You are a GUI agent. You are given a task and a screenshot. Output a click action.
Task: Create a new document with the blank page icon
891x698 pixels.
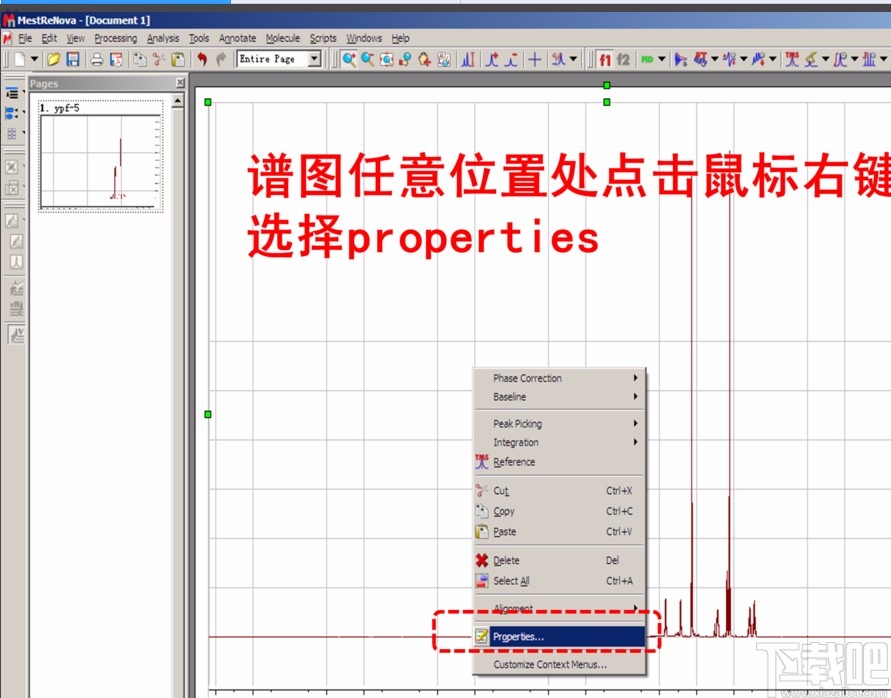(20, 59)
